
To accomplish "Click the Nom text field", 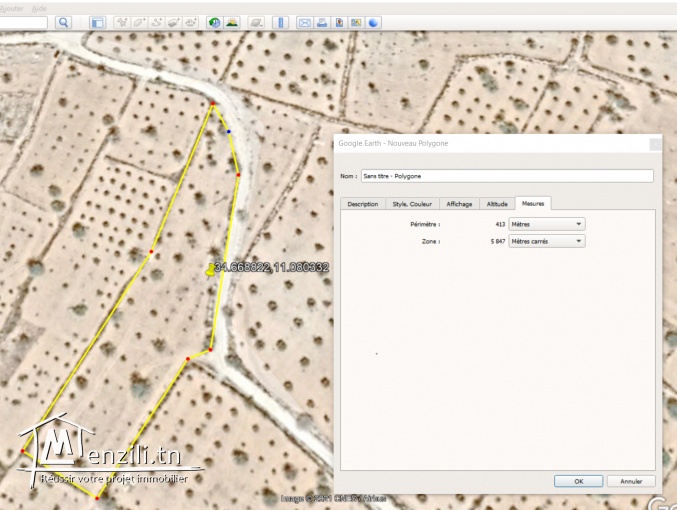I will 507,176.
